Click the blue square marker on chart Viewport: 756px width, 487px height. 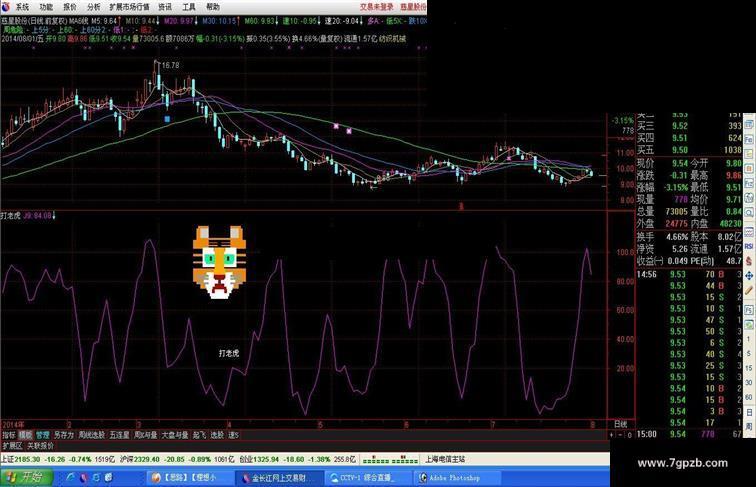(x=167, y=119)
